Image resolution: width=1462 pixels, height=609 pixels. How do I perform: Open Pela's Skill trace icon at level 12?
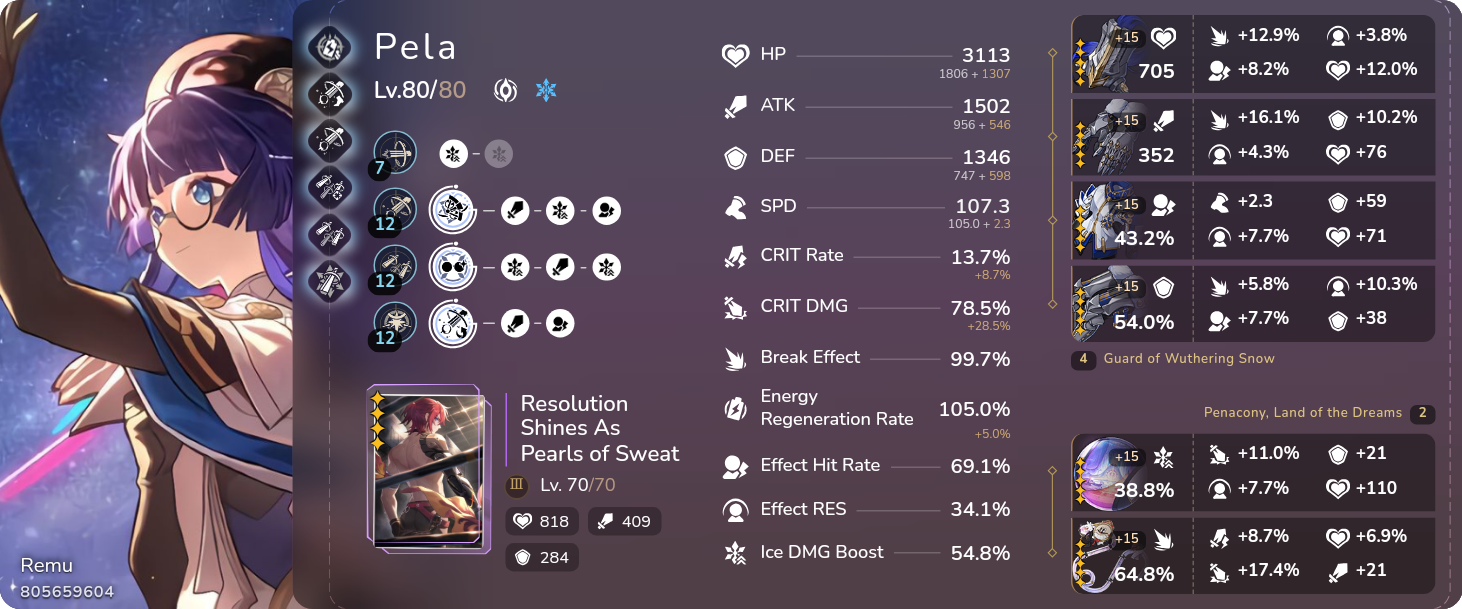pos(394,210)
